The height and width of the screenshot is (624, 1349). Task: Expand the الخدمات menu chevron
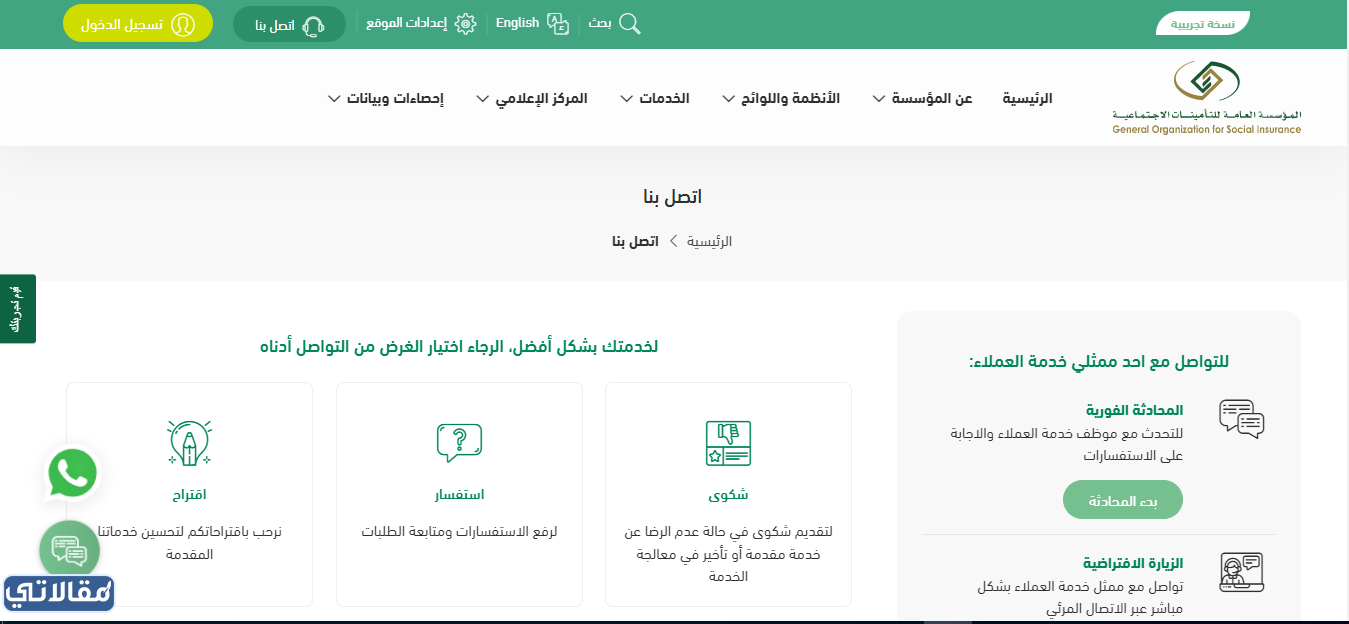626,99
